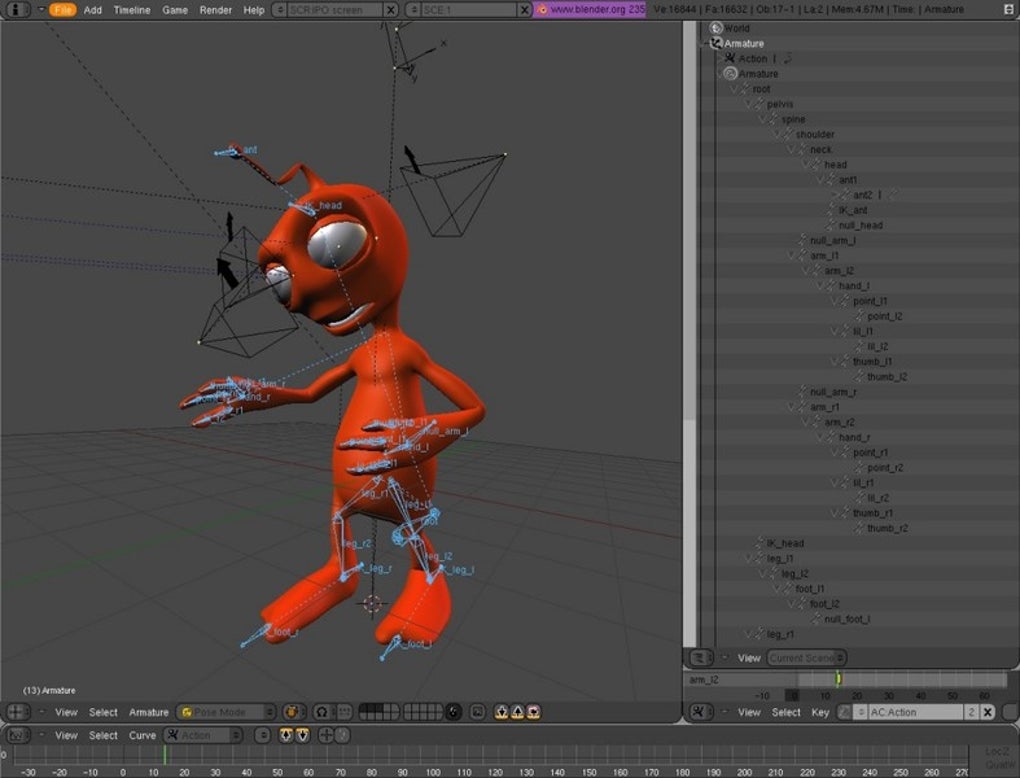
Task: Open the Armature menu in 3D view header
Action: pos(148,712)
